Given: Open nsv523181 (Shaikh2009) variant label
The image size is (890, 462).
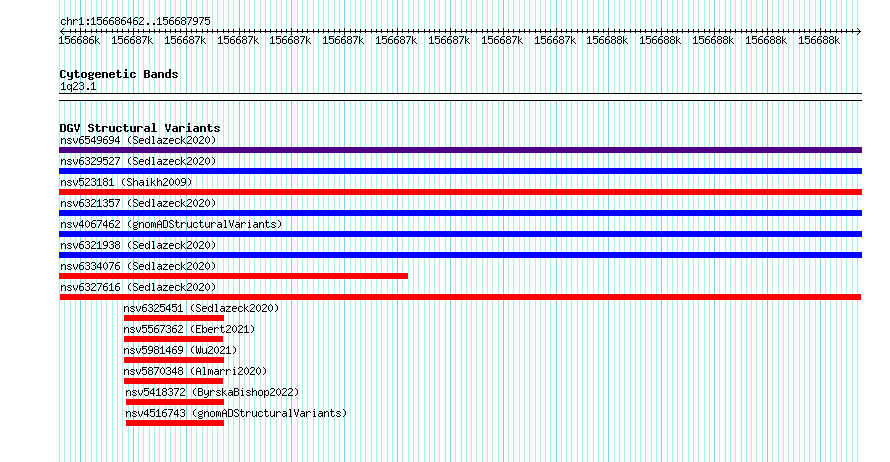Looking at the screenshot, I should 126,182.
